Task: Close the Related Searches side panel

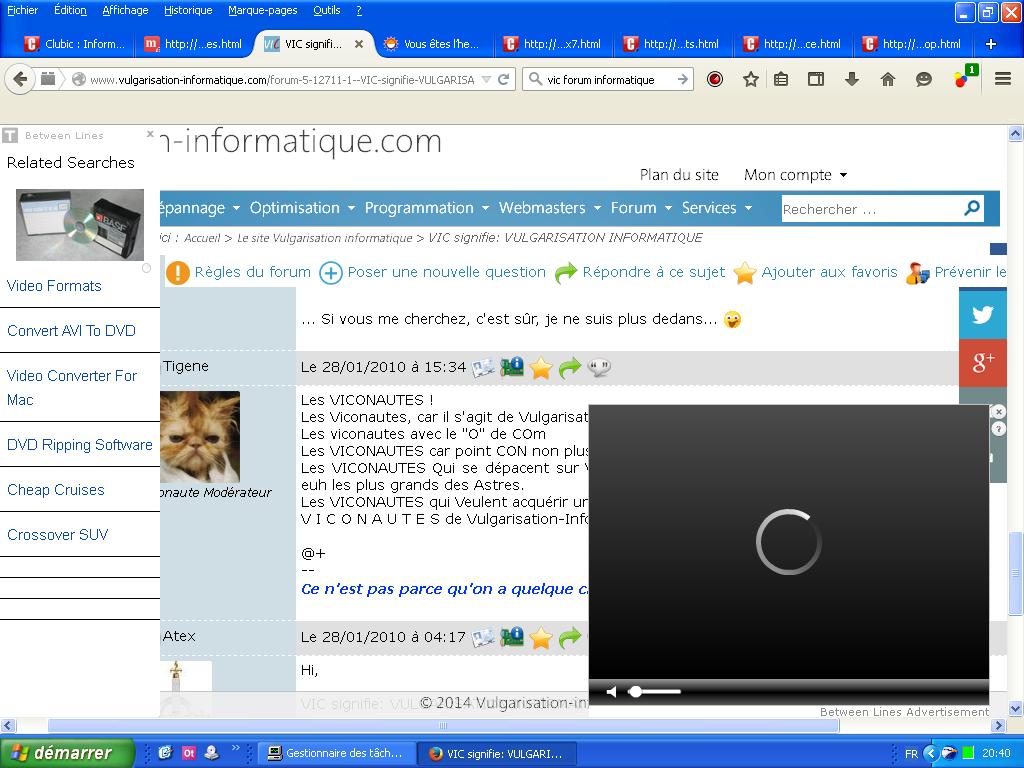Action: 150,134
